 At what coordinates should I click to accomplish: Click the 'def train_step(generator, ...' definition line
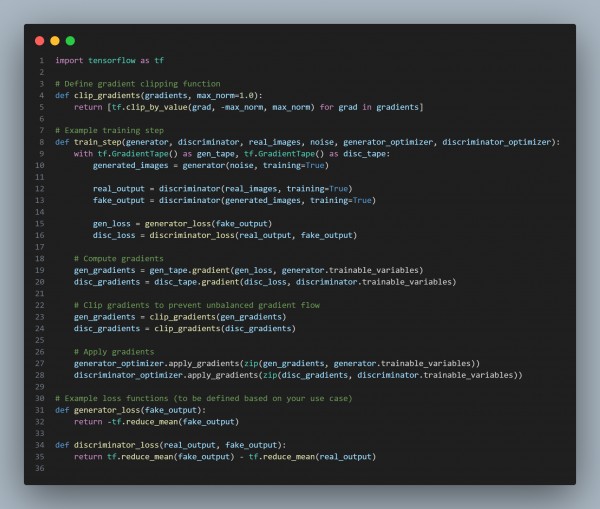(307, 142)
